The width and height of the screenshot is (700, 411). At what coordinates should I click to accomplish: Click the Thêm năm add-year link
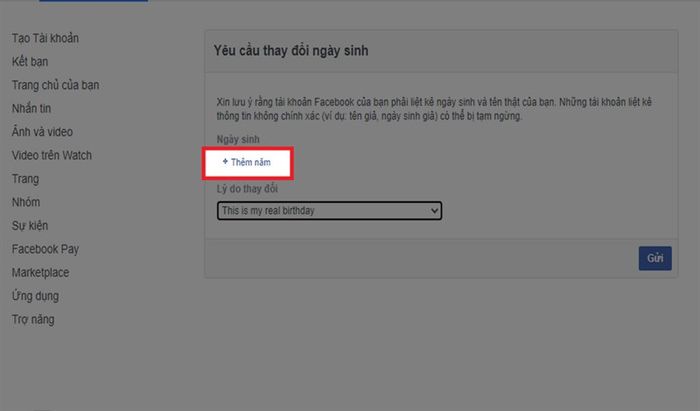246,162
